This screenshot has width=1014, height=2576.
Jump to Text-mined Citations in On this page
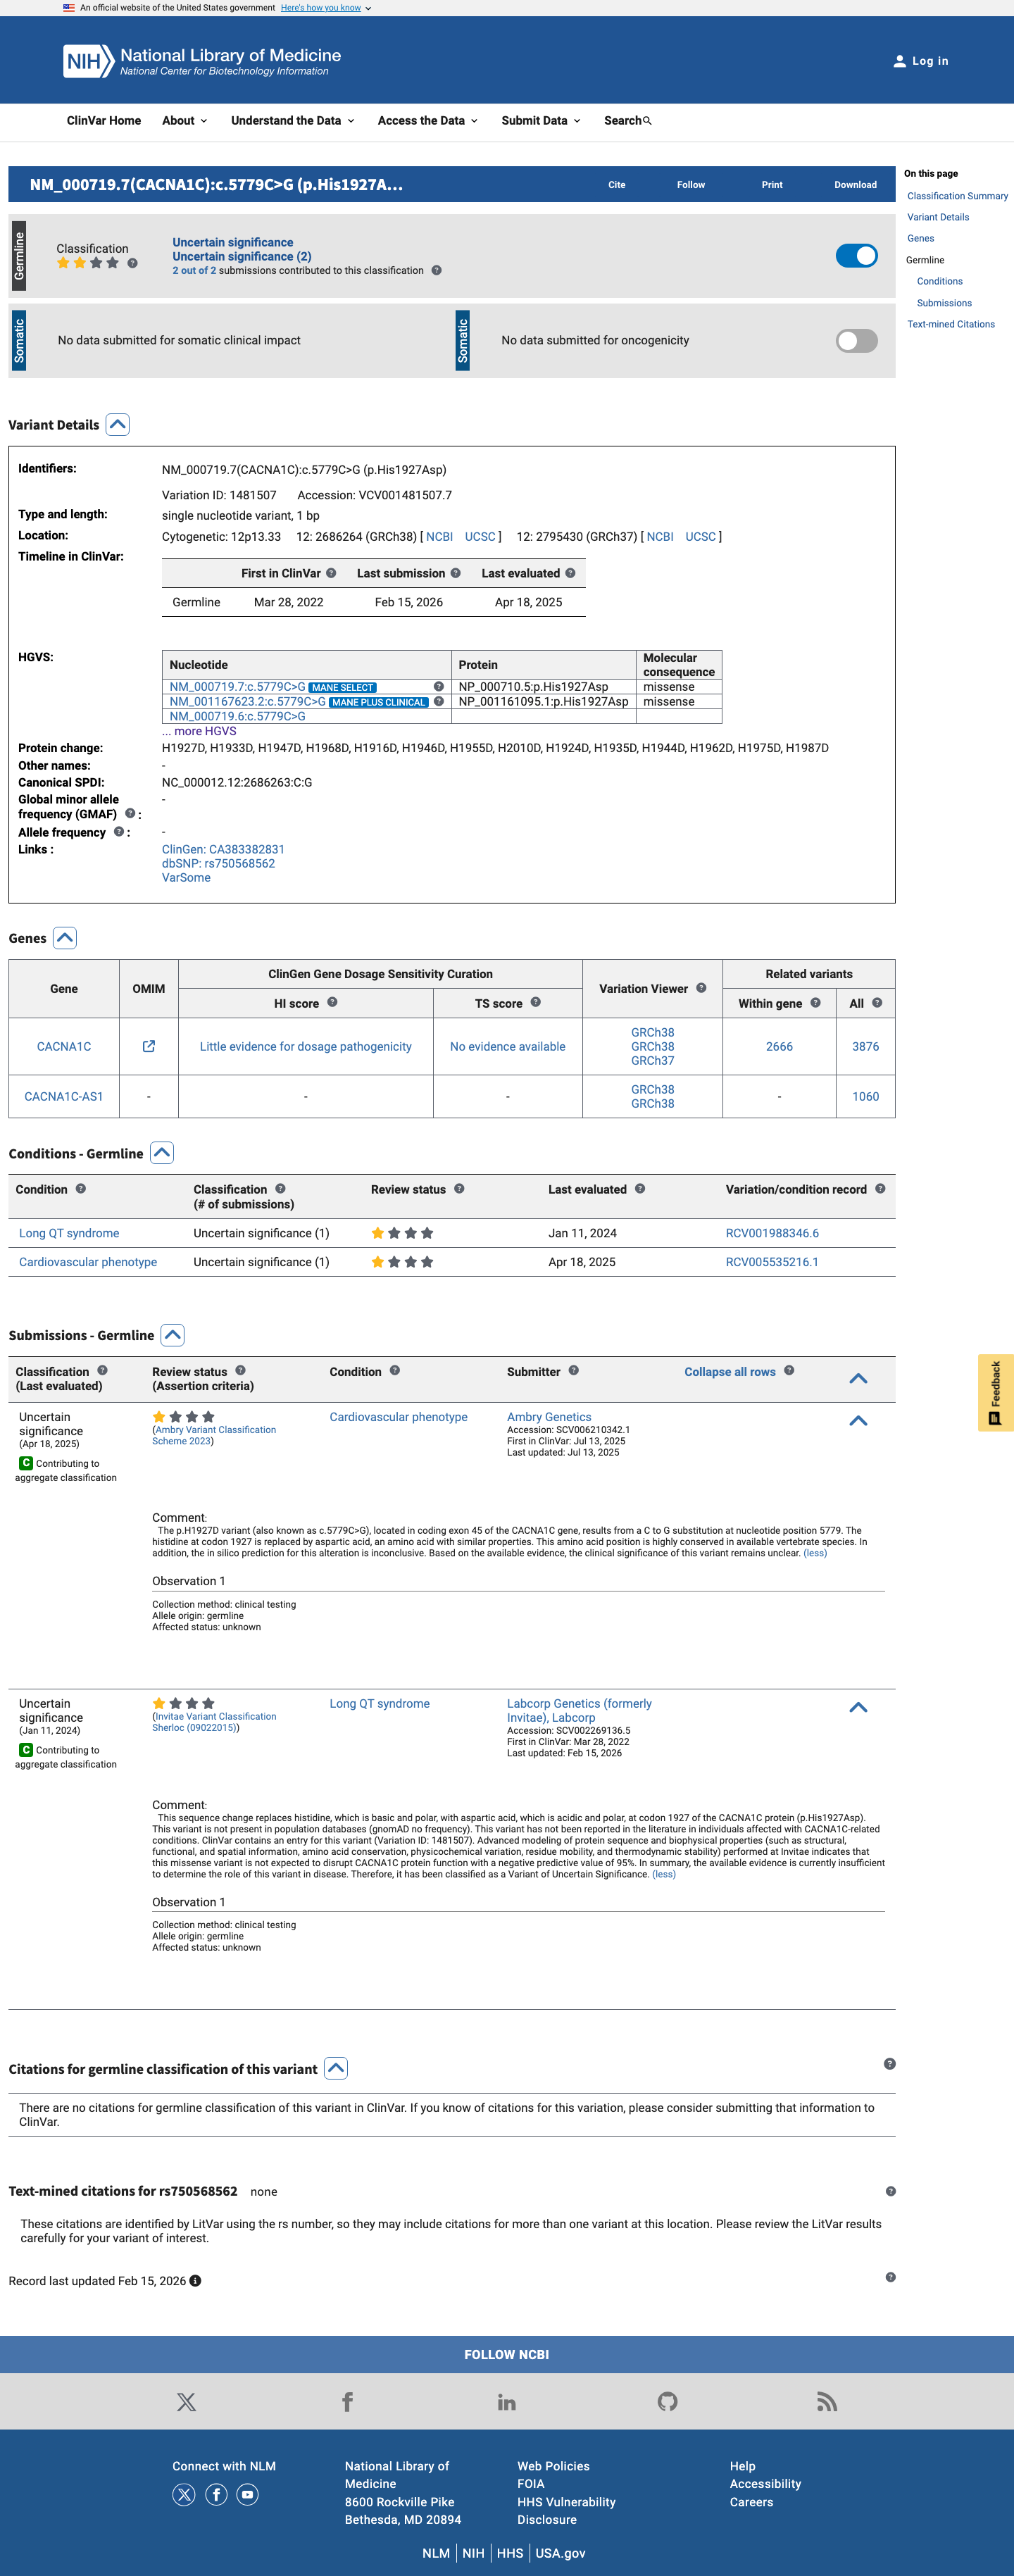951,324
